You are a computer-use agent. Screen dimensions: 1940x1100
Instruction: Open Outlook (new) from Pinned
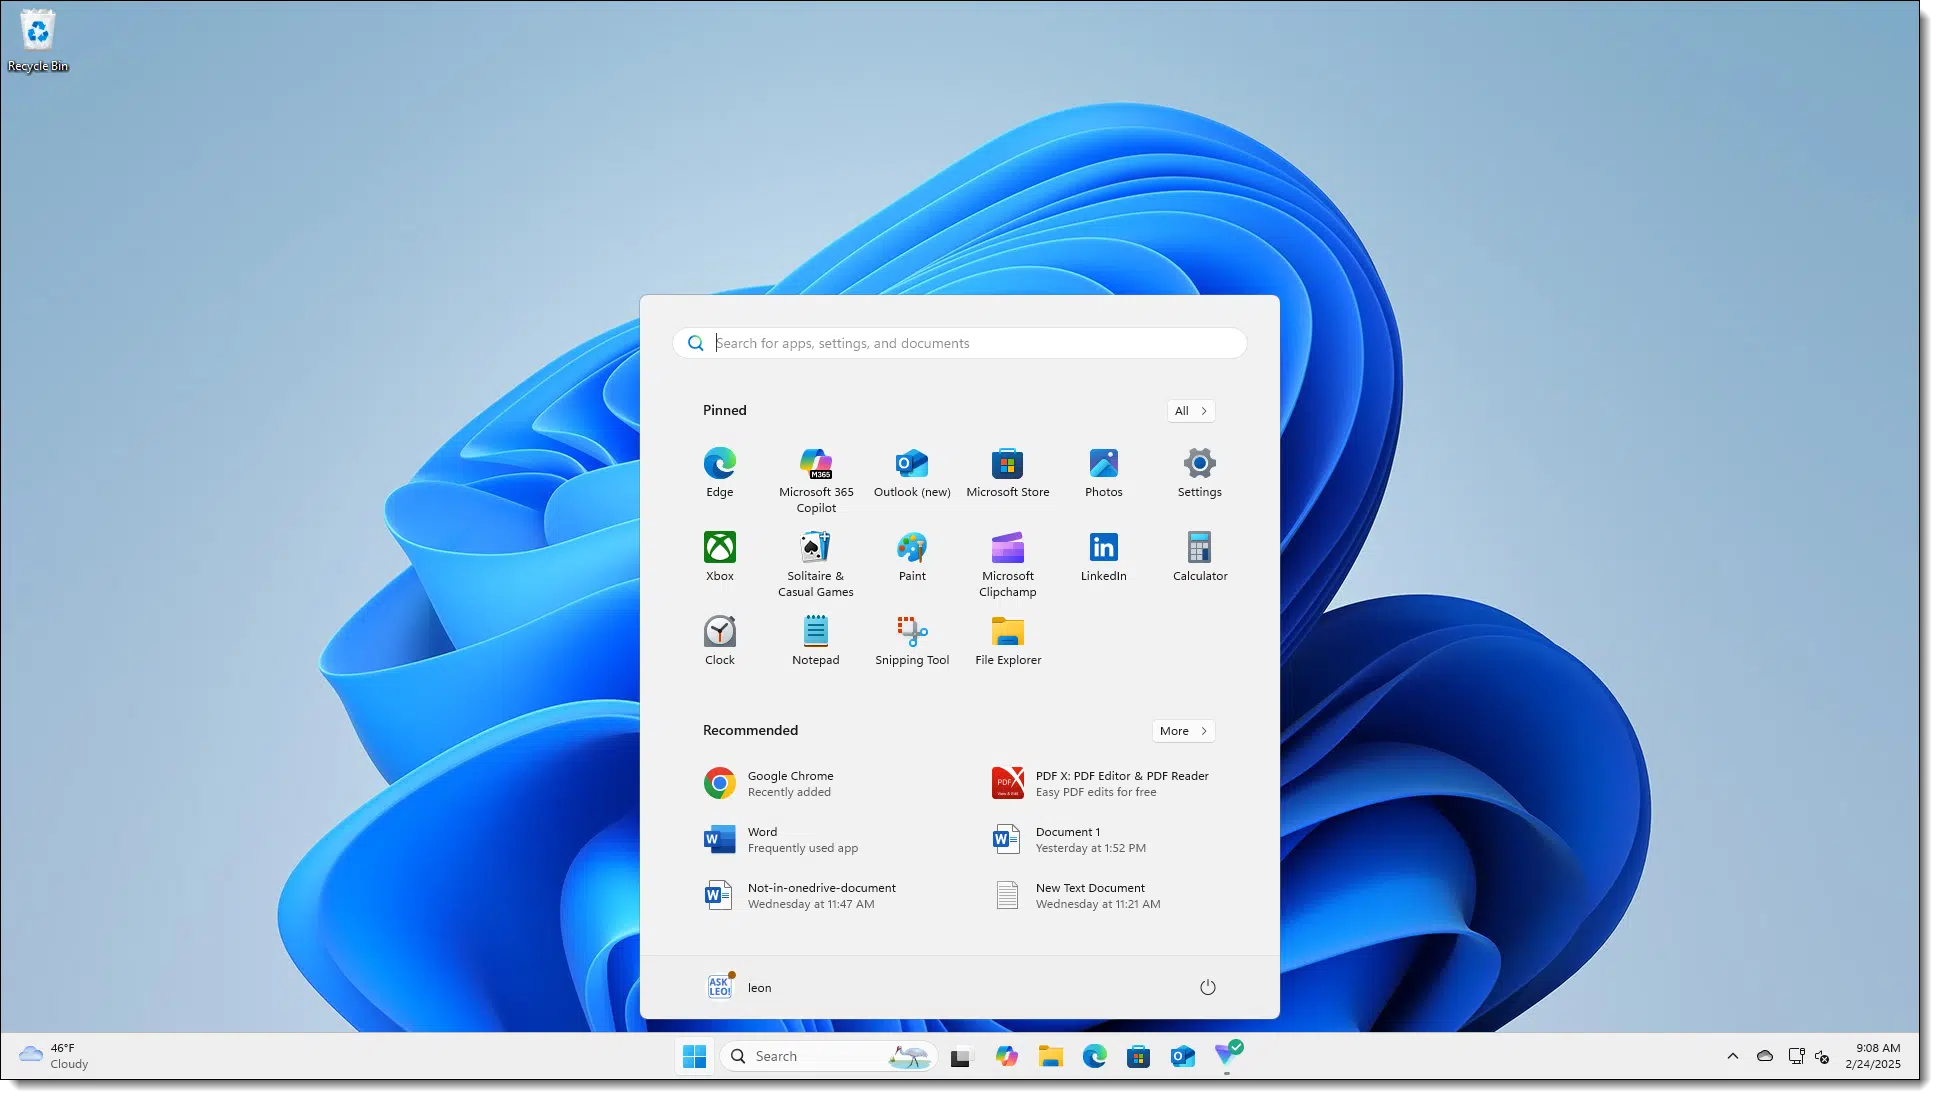(x=912, y=472)
